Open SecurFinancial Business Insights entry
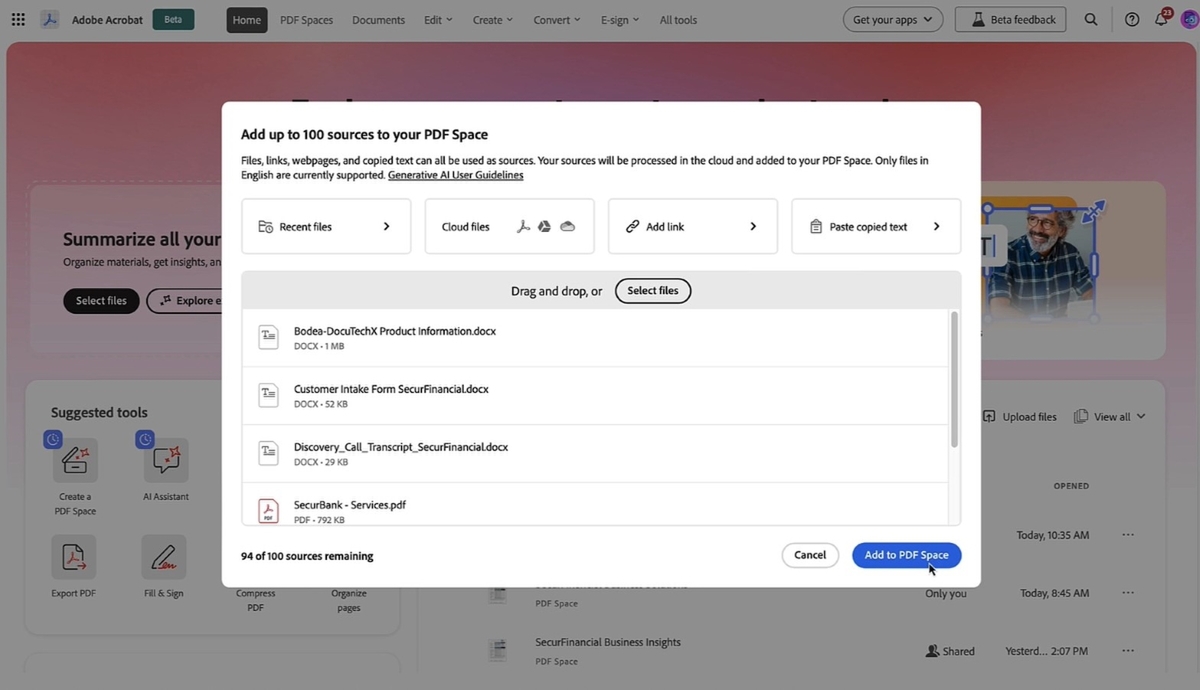This screenshot has width=1200, height=690. click(x=608, y=642)
